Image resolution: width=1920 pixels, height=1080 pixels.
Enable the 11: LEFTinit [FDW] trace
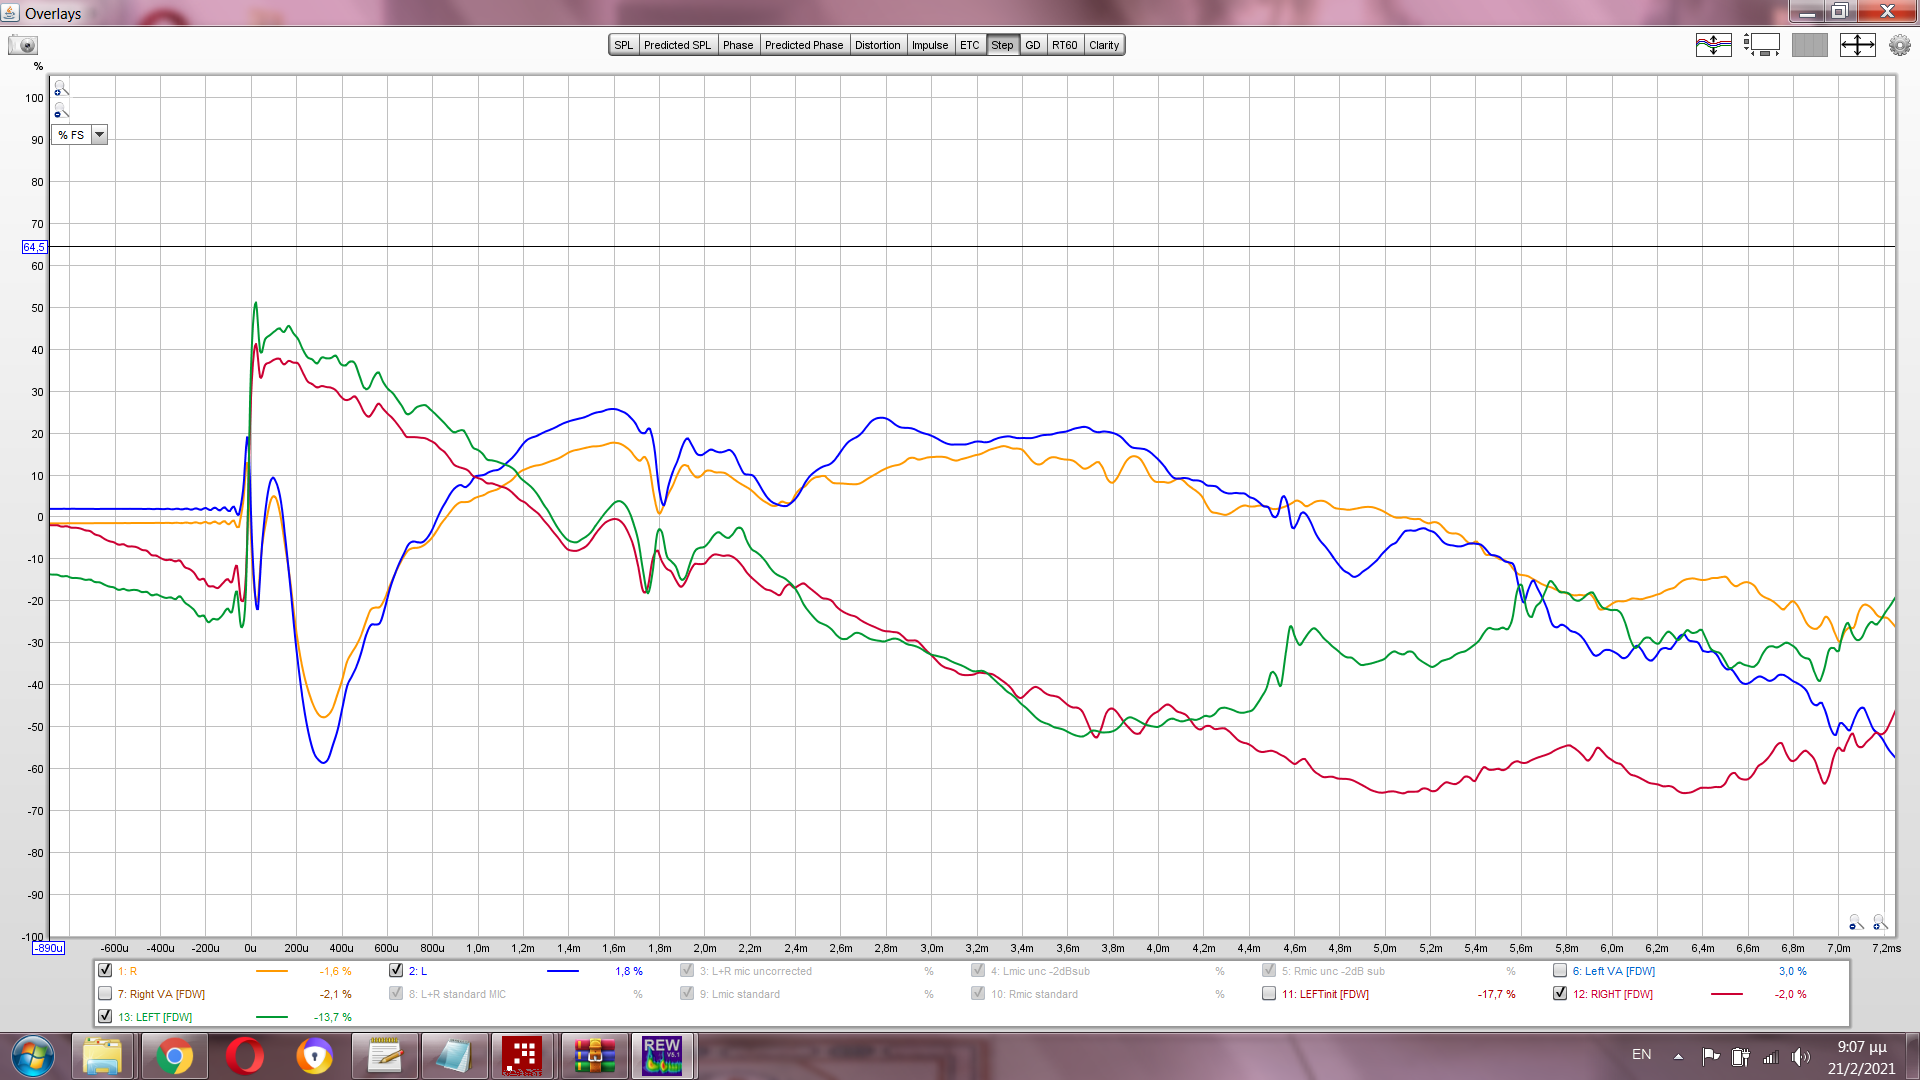(1269, 994)
